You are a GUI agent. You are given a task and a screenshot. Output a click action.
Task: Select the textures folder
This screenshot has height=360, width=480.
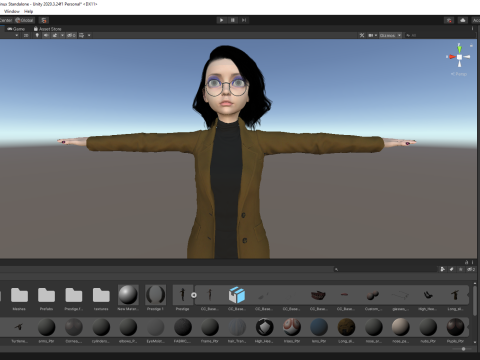(x=101, y=299)
